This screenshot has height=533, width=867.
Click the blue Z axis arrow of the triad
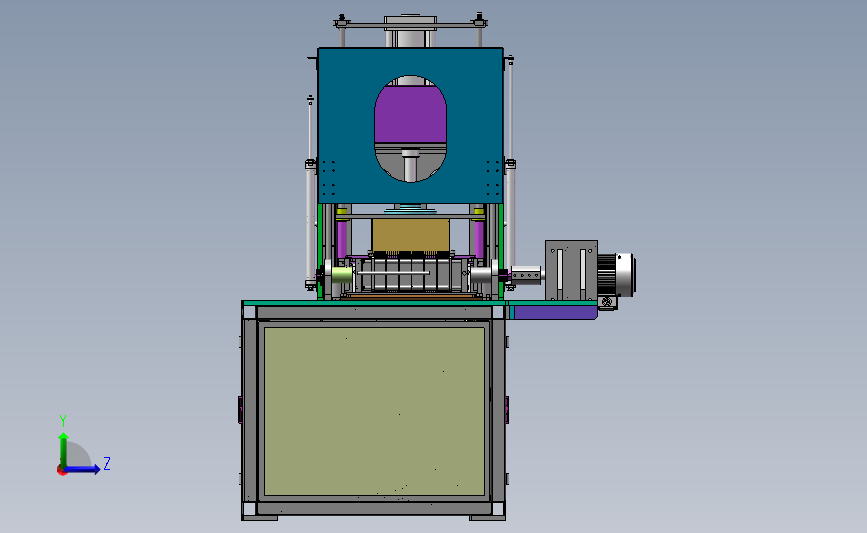pos(83,469)
